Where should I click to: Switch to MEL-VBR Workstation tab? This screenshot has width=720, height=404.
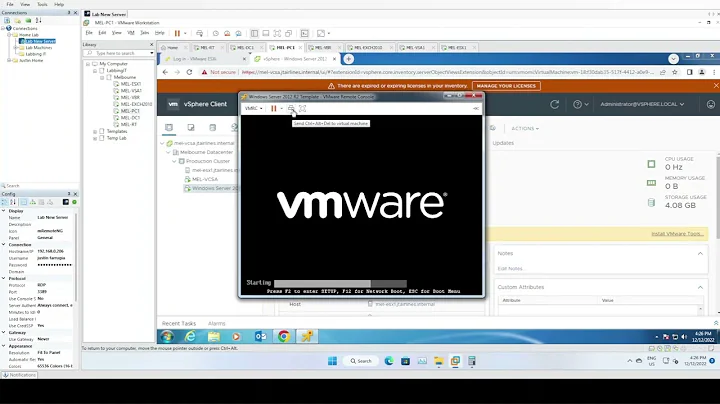point(323,47)
